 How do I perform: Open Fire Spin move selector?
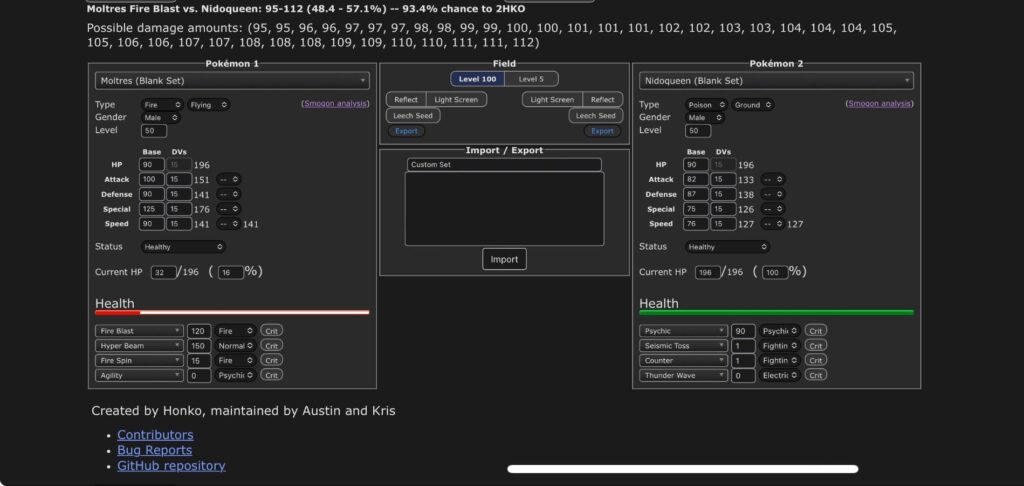tap(139, 361)
